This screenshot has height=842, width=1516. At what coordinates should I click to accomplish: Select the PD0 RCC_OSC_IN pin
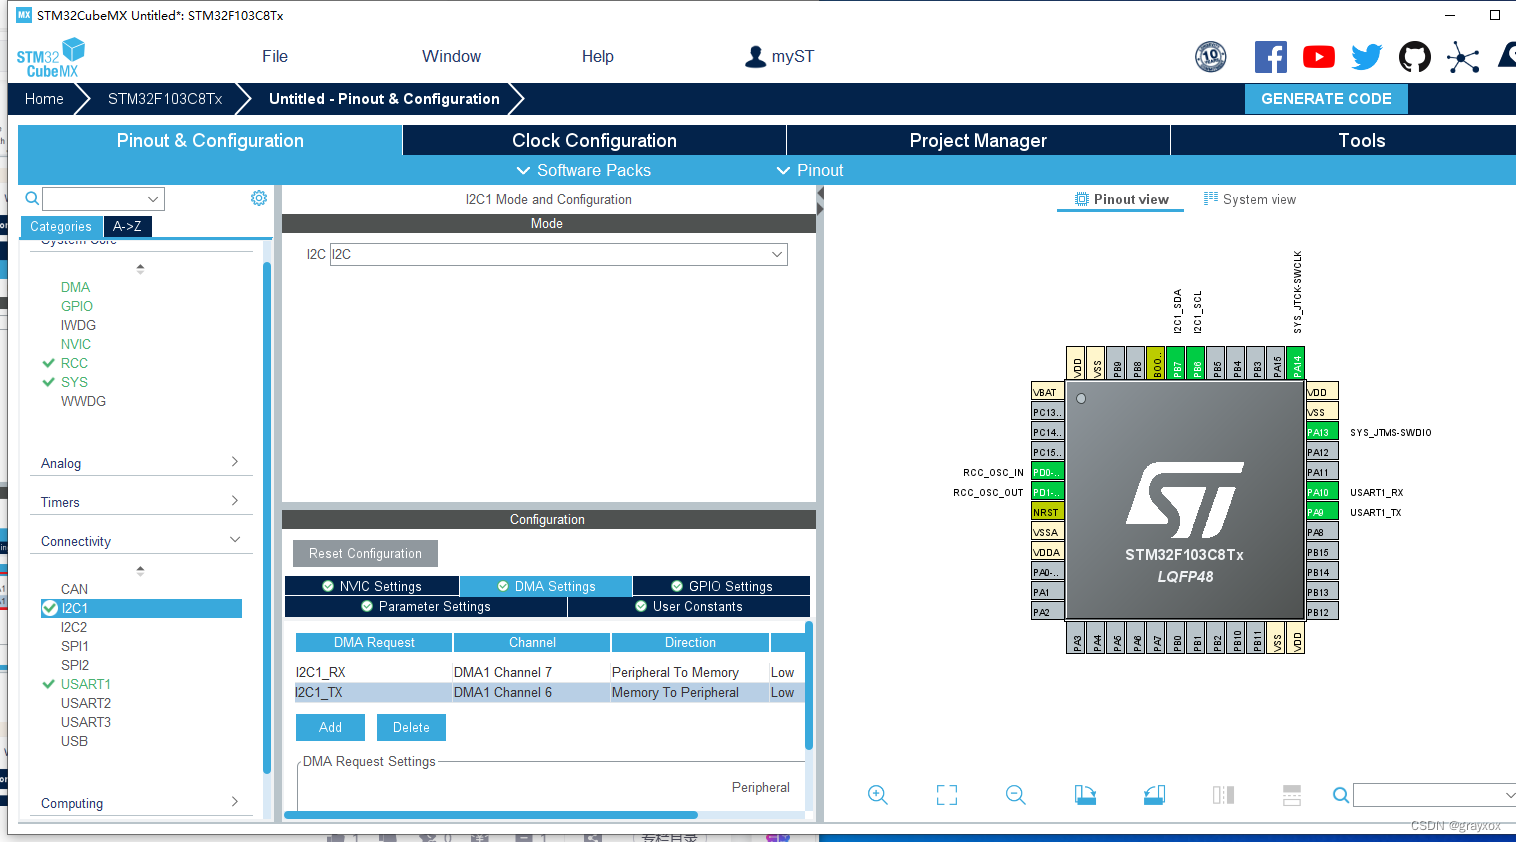(x=1047, y=472)
